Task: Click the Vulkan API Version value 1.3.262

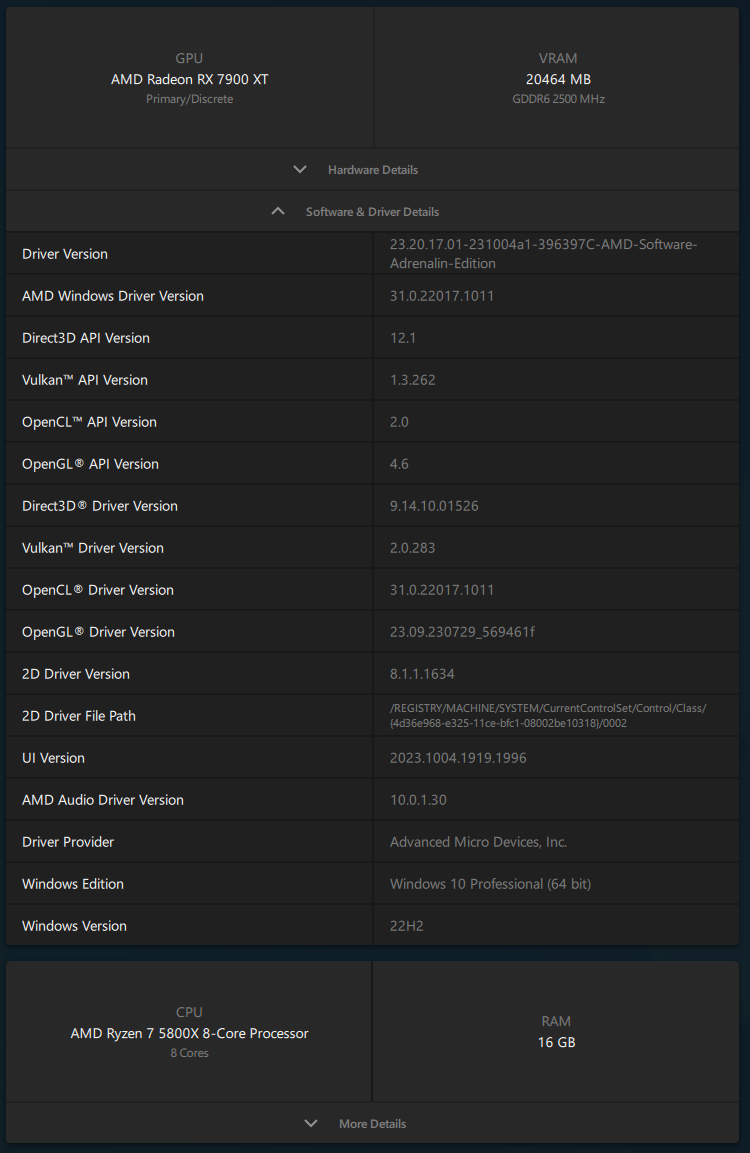Action: tap(412, 380)
